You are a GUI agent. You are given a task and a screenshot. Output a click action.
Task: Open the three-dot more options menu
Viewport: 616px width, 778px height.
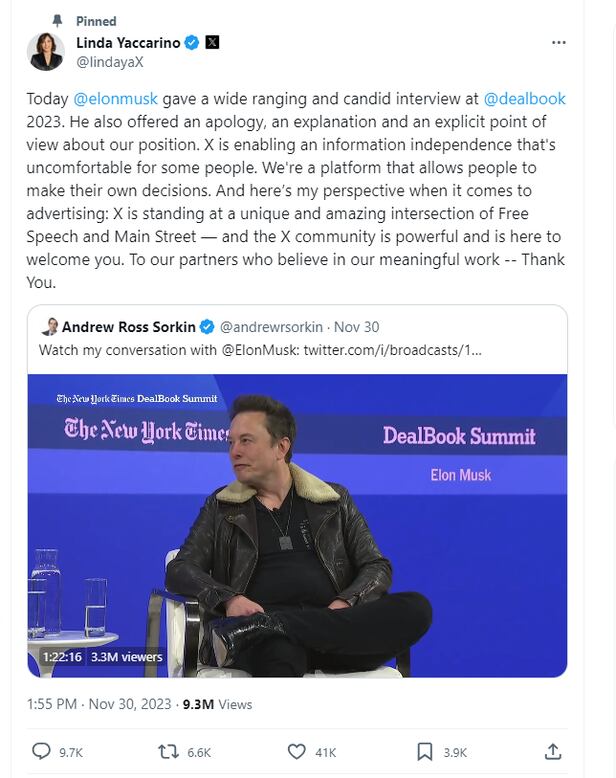(559, 42)
